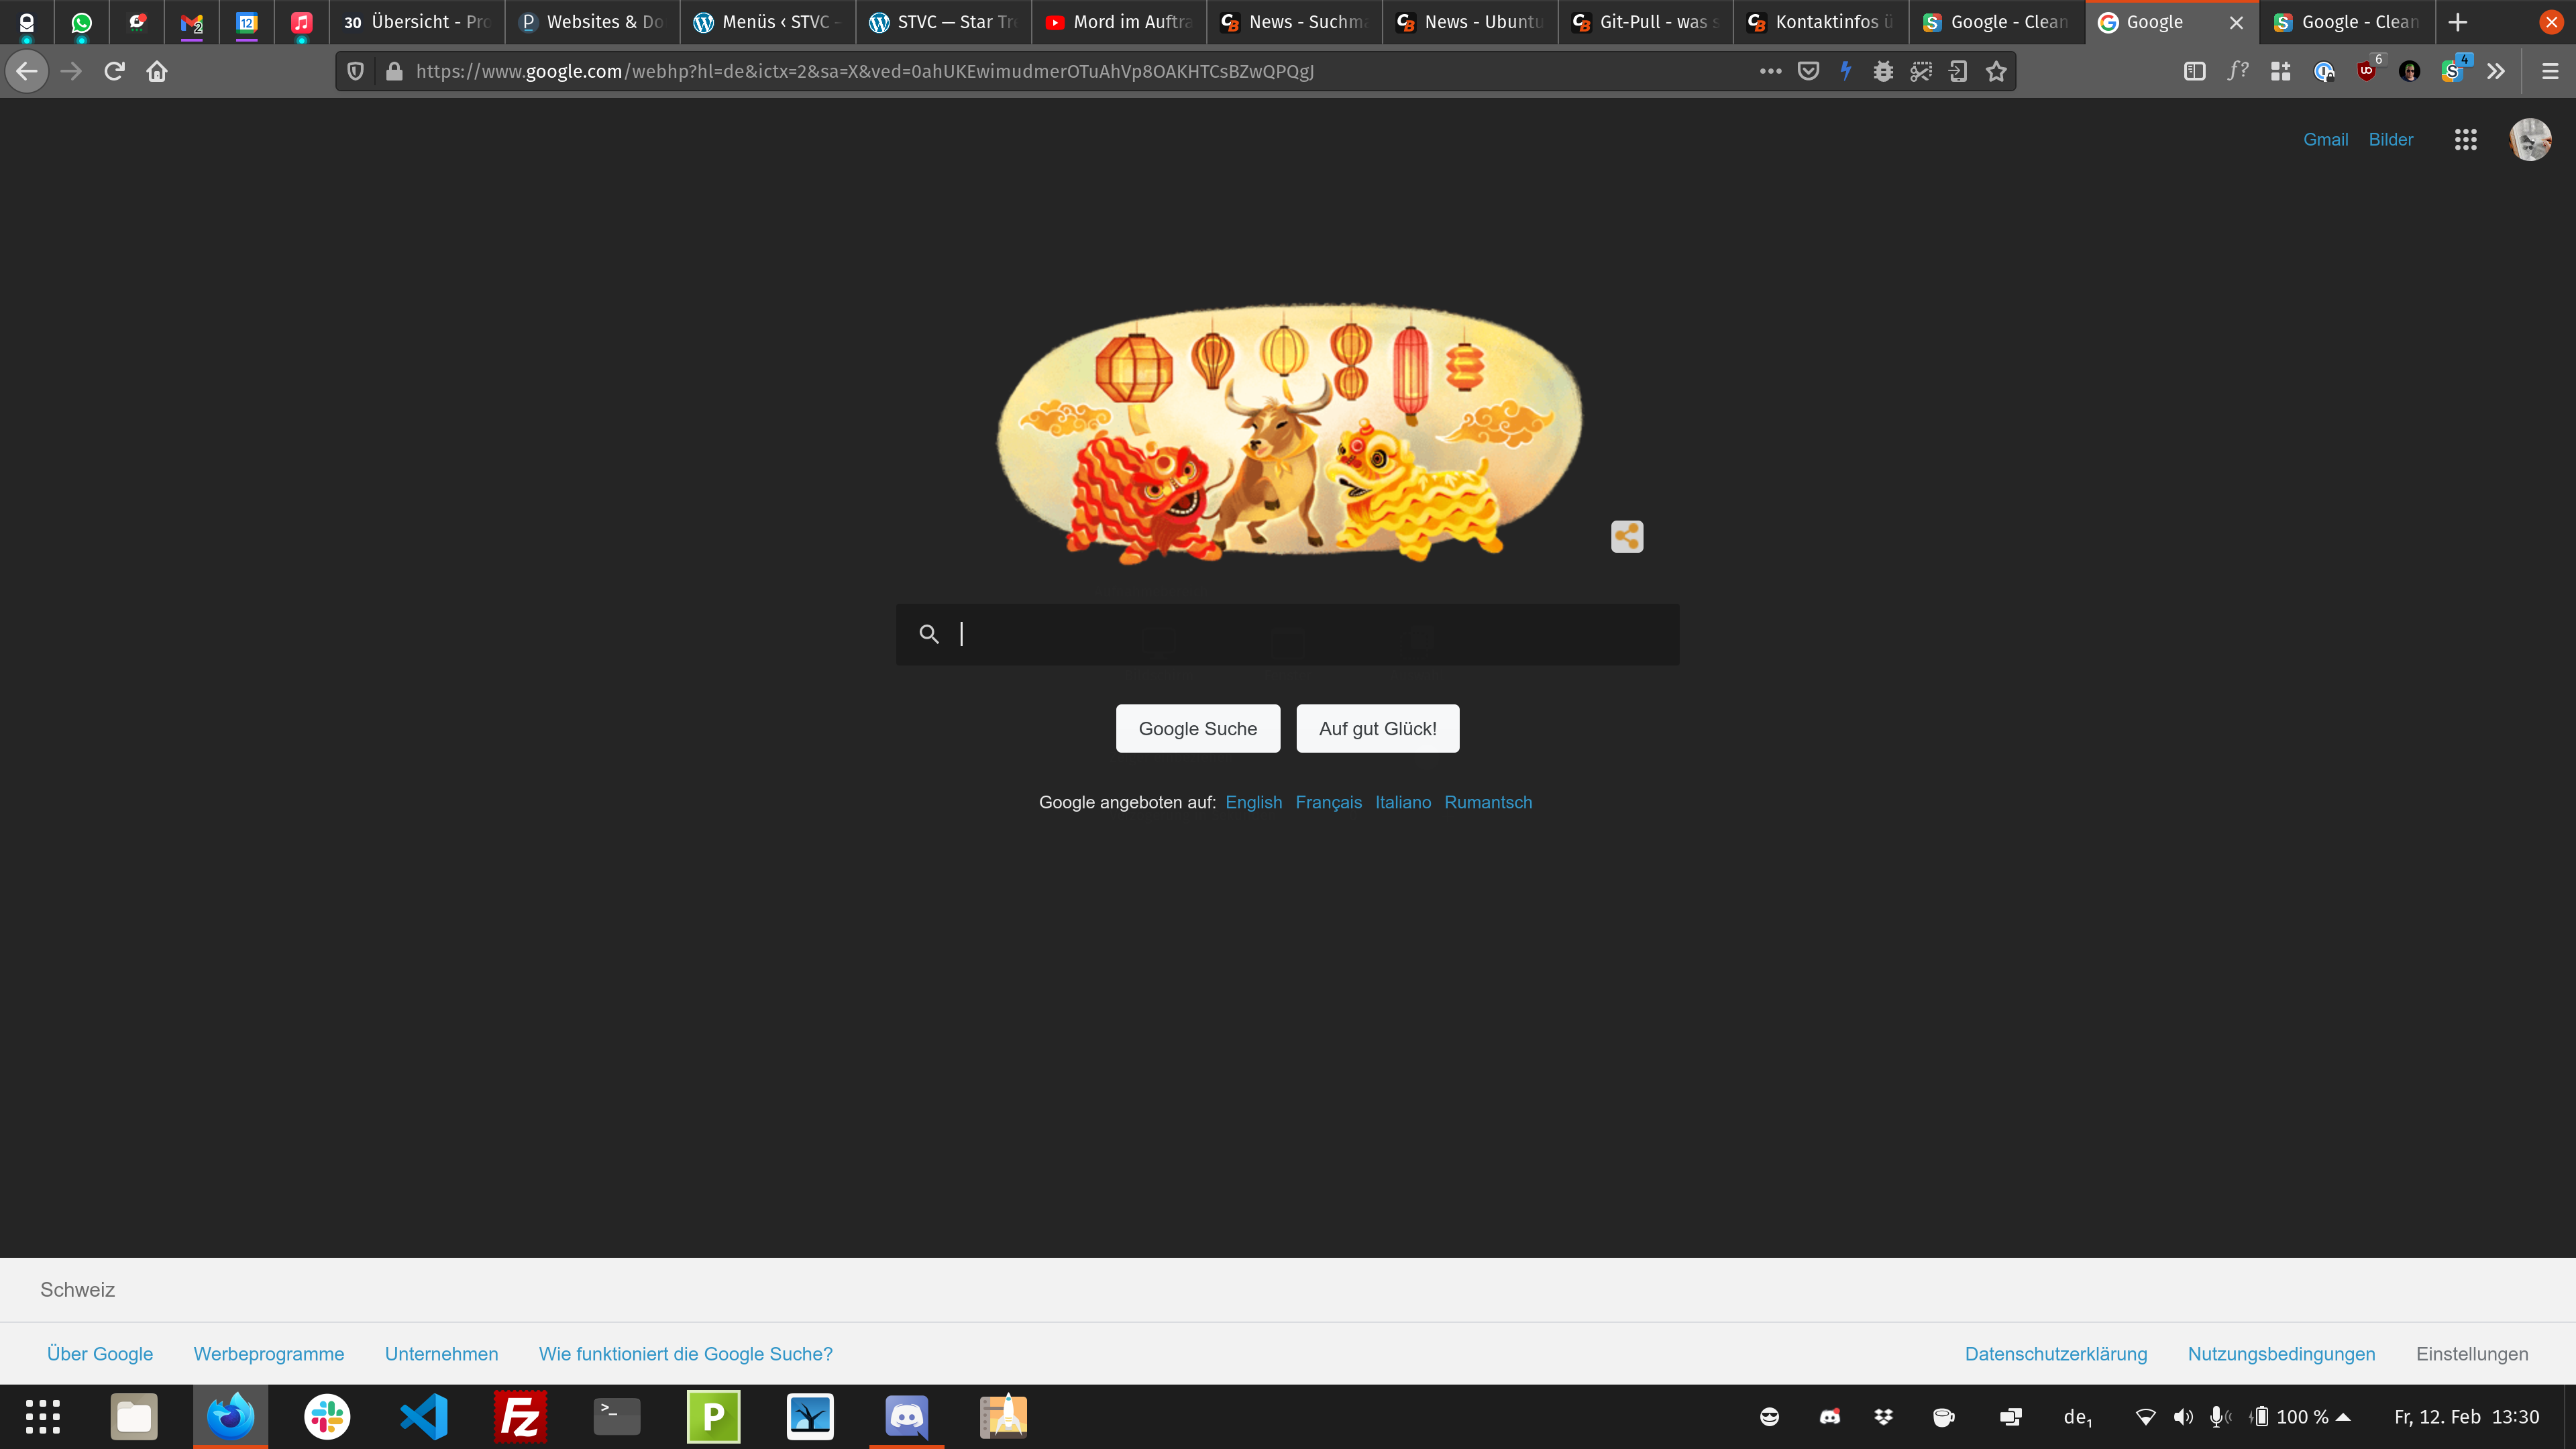This screenshot has width=2576, height=1449.
Task: Open page actions three-dot menu
Action: pos(1770,71)
